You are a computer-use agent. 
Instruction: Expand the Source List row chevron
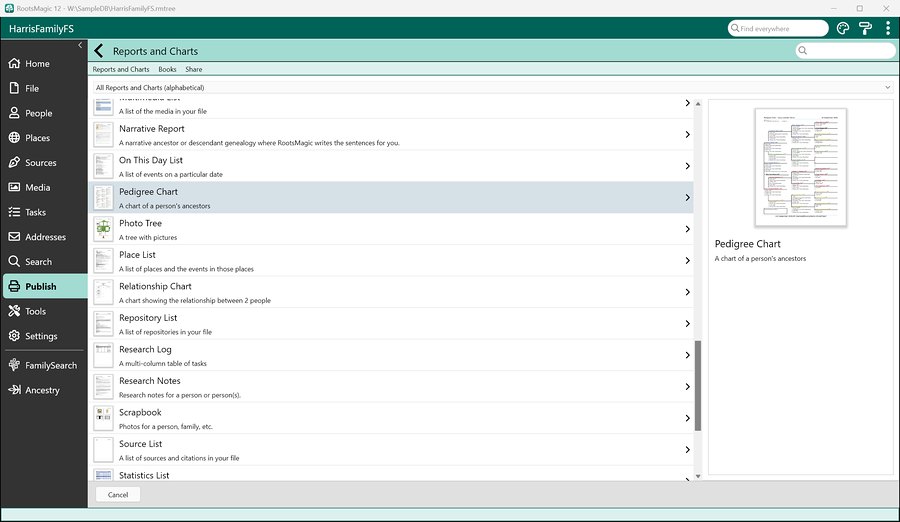tap(687, 450)
